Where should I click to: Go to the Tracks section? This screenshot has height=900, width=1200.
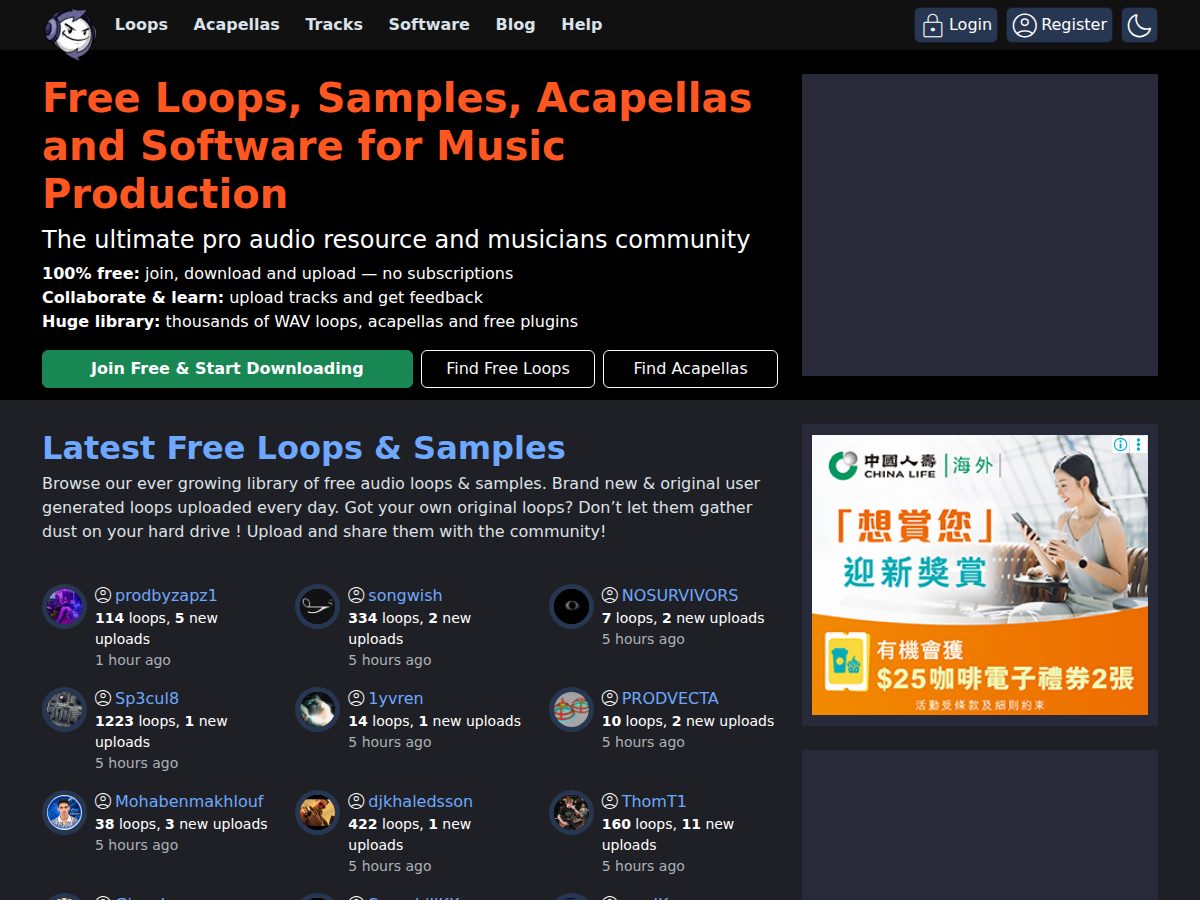[x=334, y=25]
